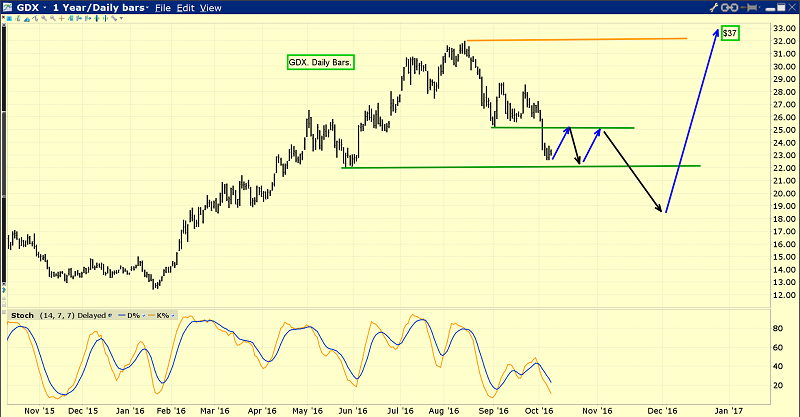Viewport: 800px width, 417px height.
Task: Click the line study toolbar icon
Action: [35, 19]
